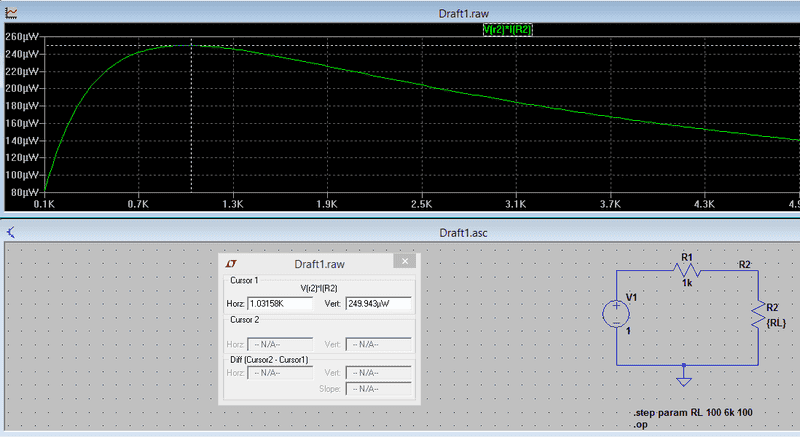Select the R2 load resistor symbol
800x437 pixels.
click(x=757, y=314)
